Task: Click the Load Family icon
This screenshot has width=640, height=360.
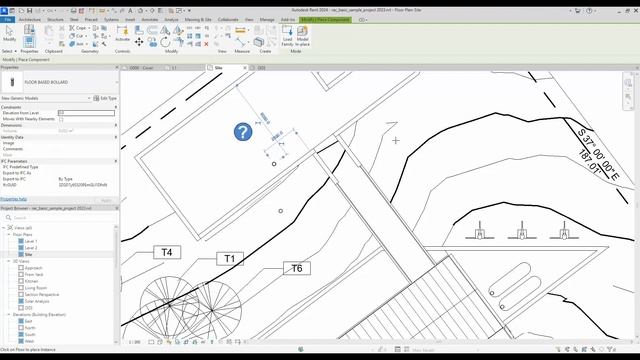Action: 287,35
